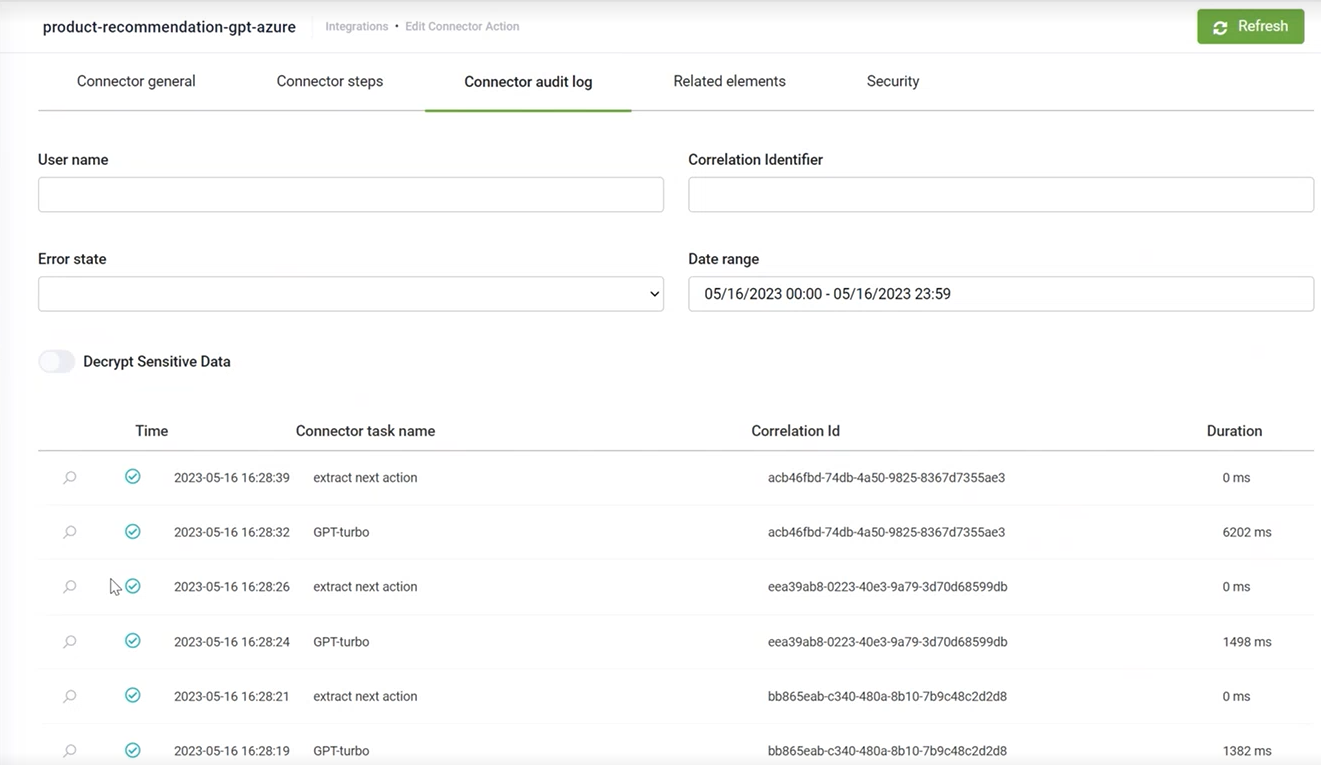This screenshot has height=765, width=1321.
Task: Select the Connector audit log tab
Action: point(528,82)
